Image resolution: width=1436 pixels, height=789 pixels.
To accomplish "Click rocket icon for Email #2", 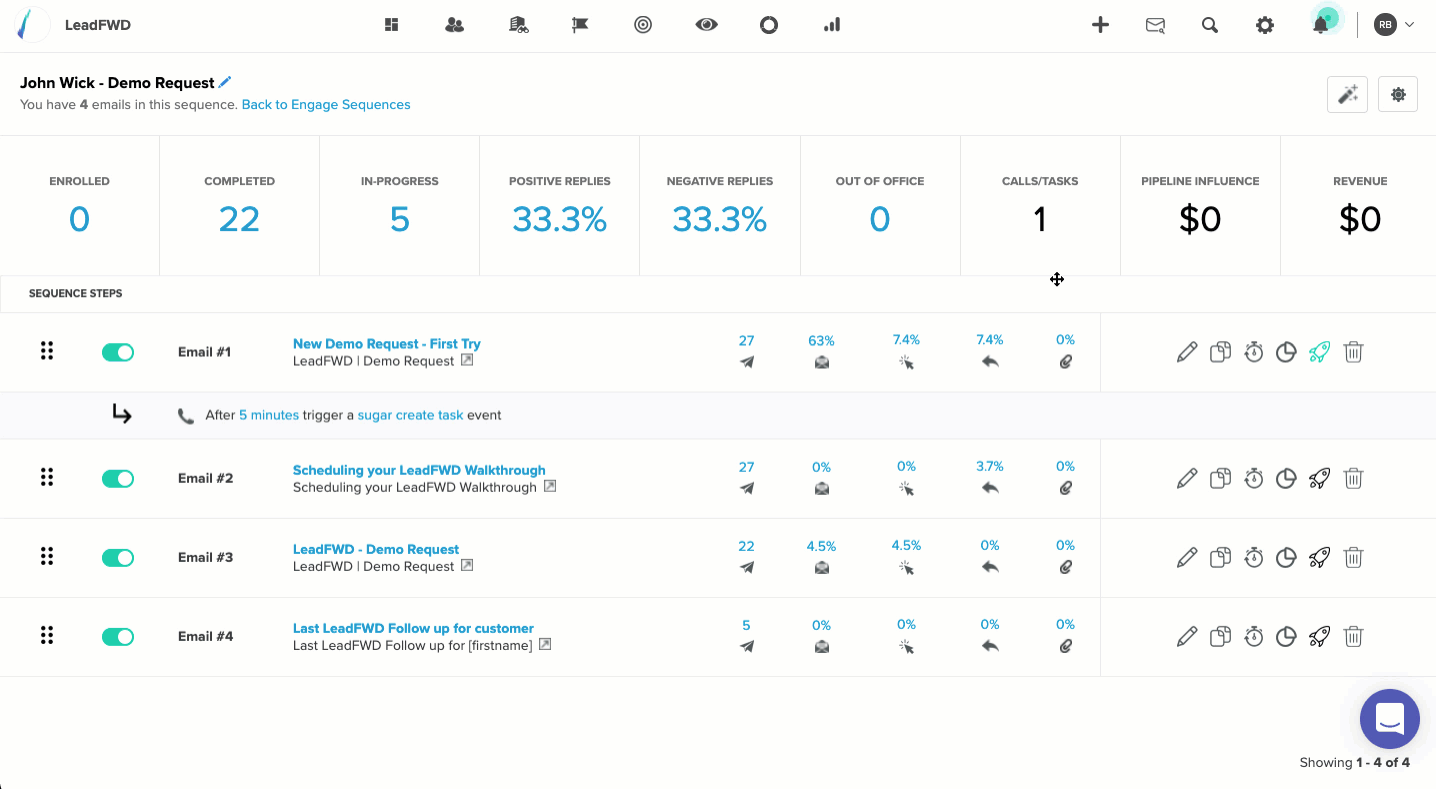I will tap(1320, 478).
